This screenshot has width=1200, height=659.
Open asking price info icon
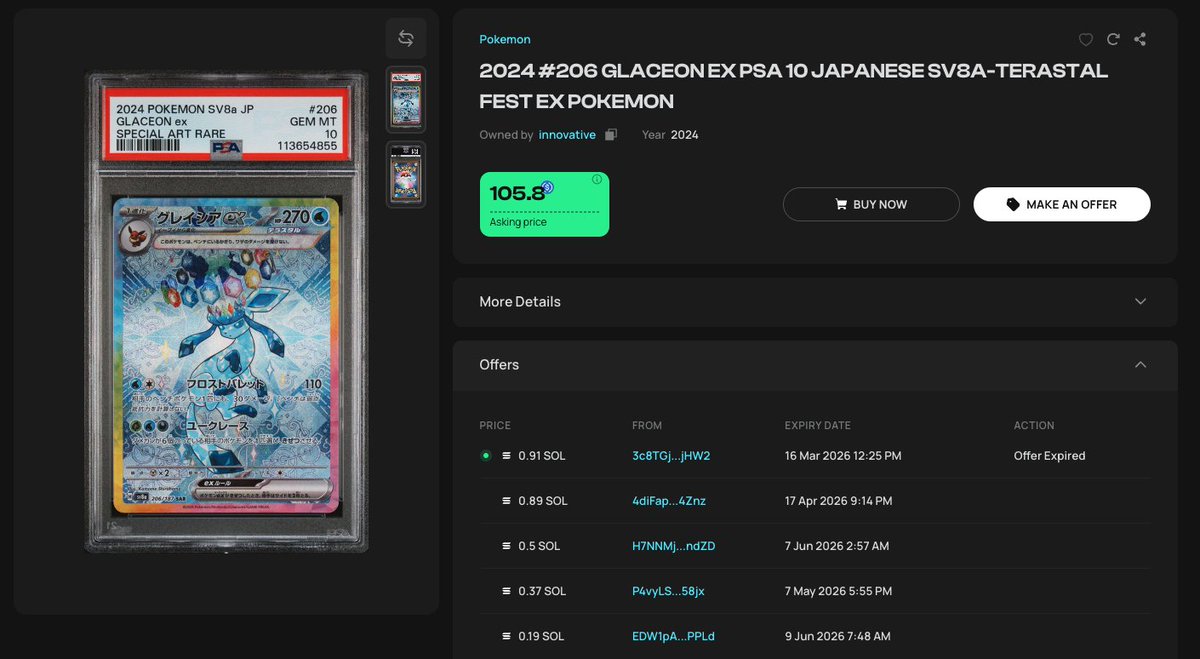pos(597,180)
